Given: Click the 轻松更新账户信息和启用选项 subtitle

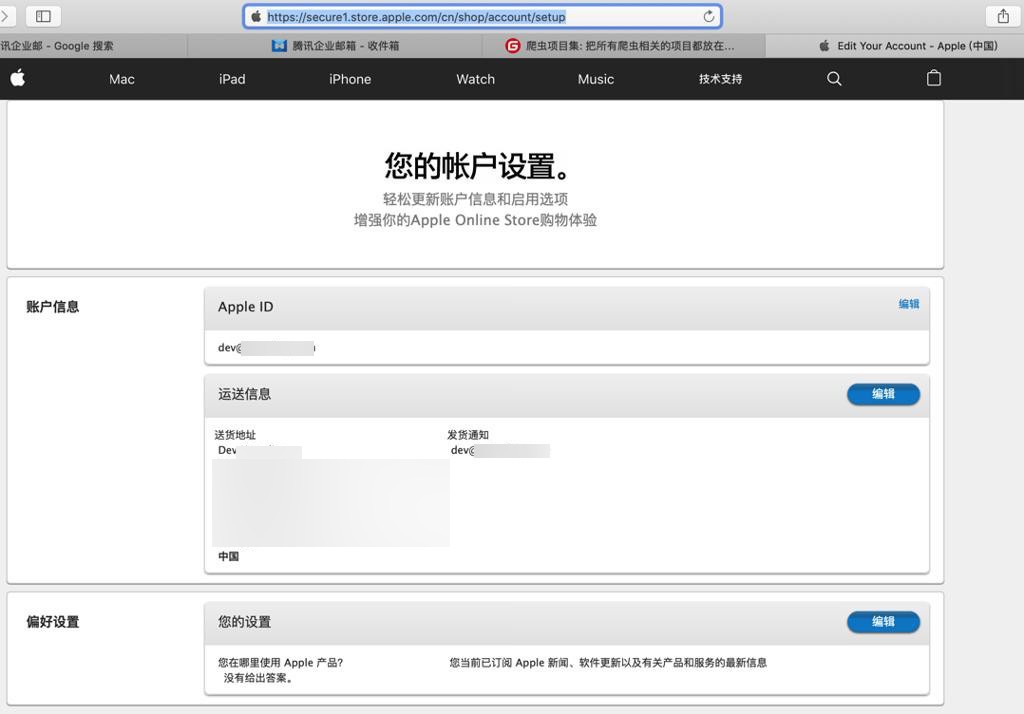Looking at the screenshot, I should pos(475,199).
